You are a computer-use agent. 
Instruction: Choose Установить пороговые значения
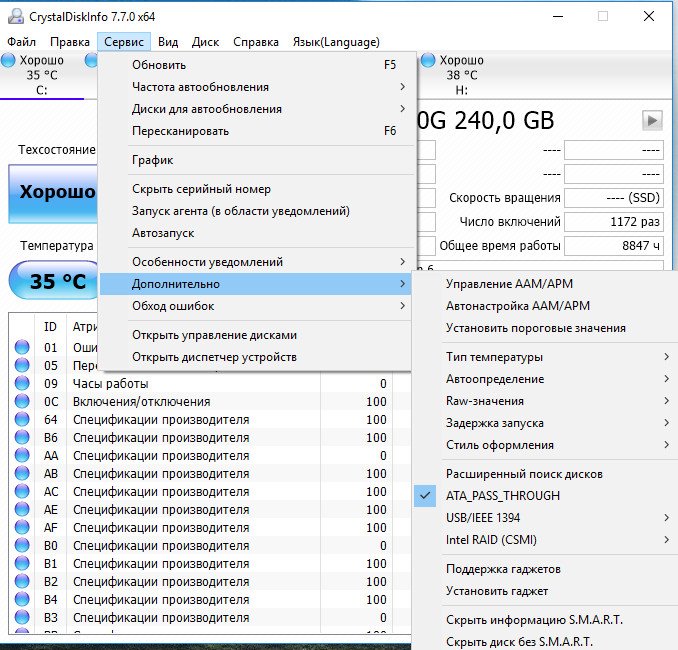[545, 328]
